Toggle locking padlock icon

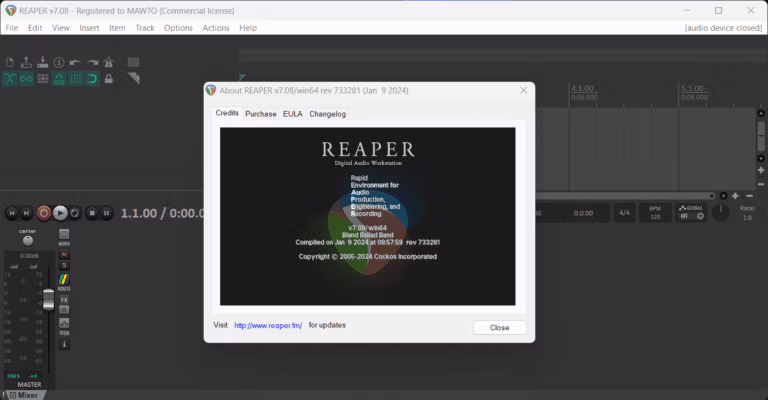(x=109, y=79)
